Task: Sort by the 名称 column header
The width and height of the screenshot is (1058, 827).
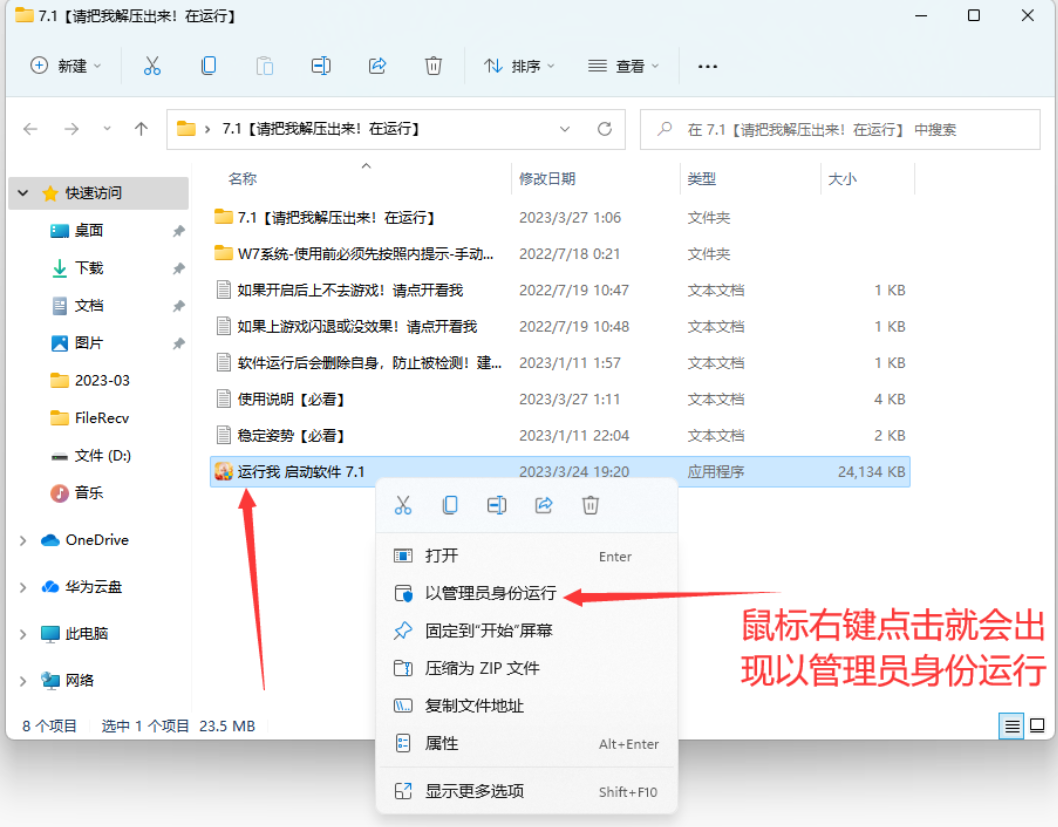Action: pos(242,179)
